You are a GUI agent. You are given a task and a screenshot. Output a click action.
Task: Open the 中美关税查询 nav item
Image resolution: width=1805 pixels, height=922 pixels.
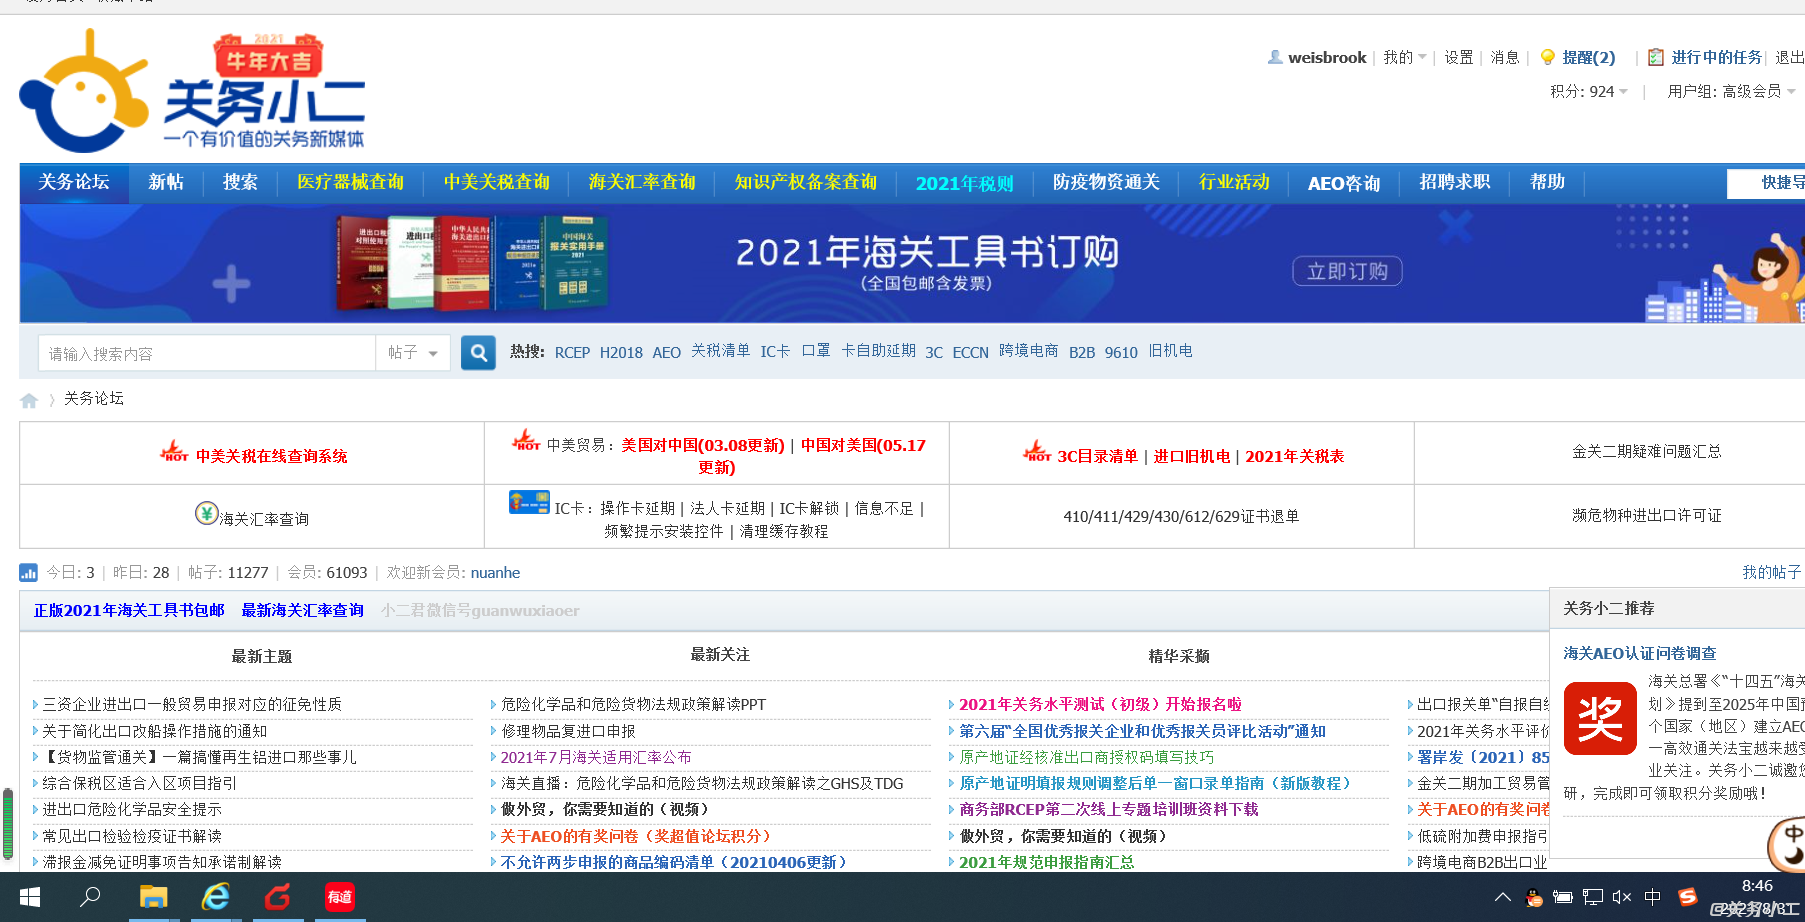(x=497, y=183)
